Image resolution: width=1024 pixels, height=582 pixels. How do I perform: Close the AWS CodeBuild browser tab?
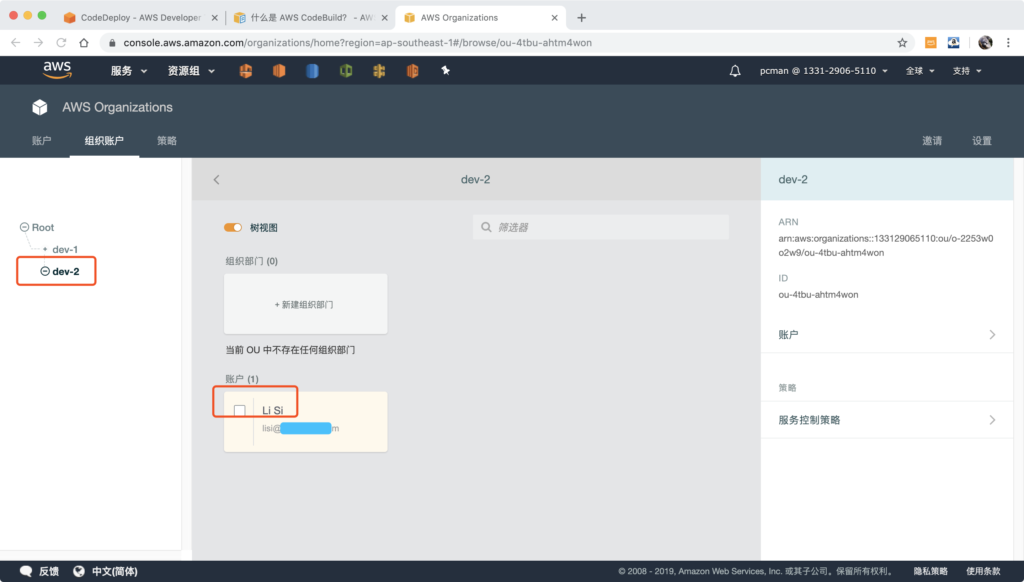coord(384,18)
